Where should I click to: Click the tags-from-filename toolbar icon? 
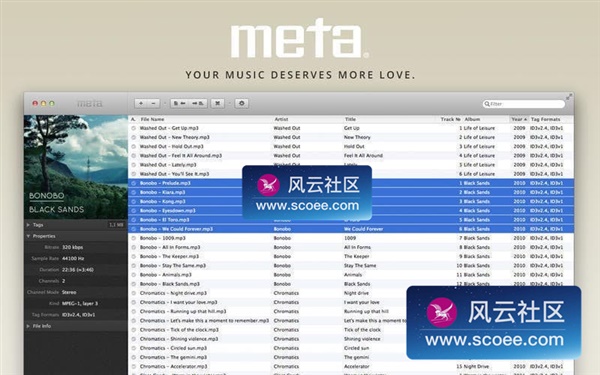tap(179, 103)
